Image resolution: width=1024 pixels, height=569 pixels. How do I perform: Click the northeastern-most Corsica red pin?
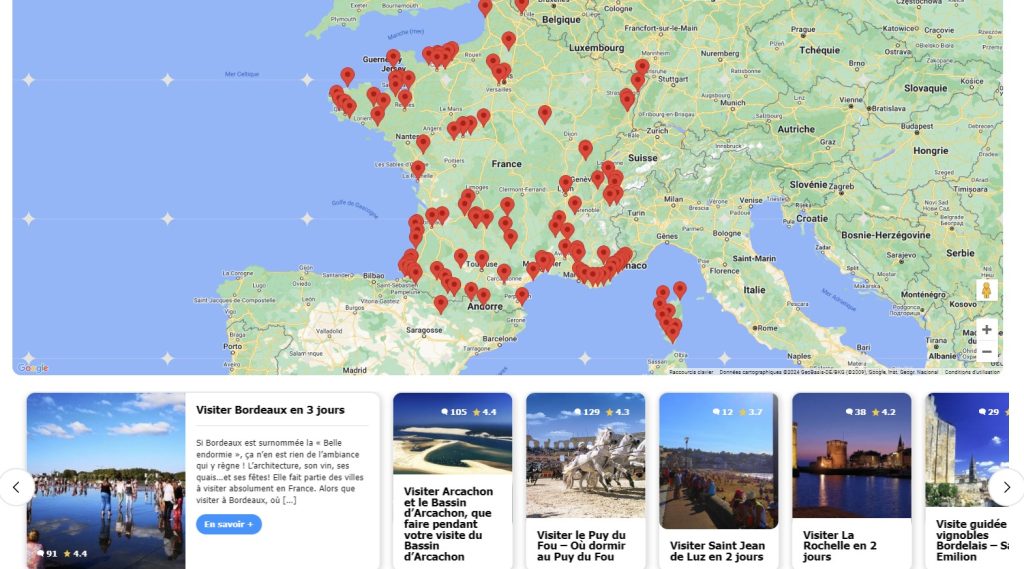pos(680,289)
